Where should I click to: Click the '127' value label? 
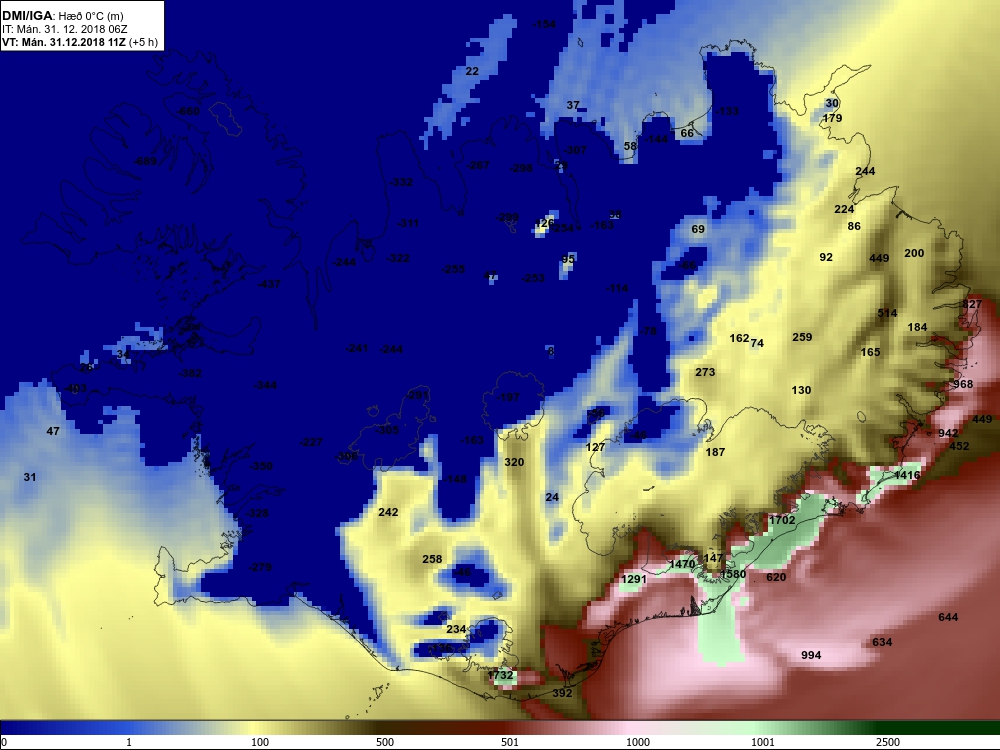[595, 447]
